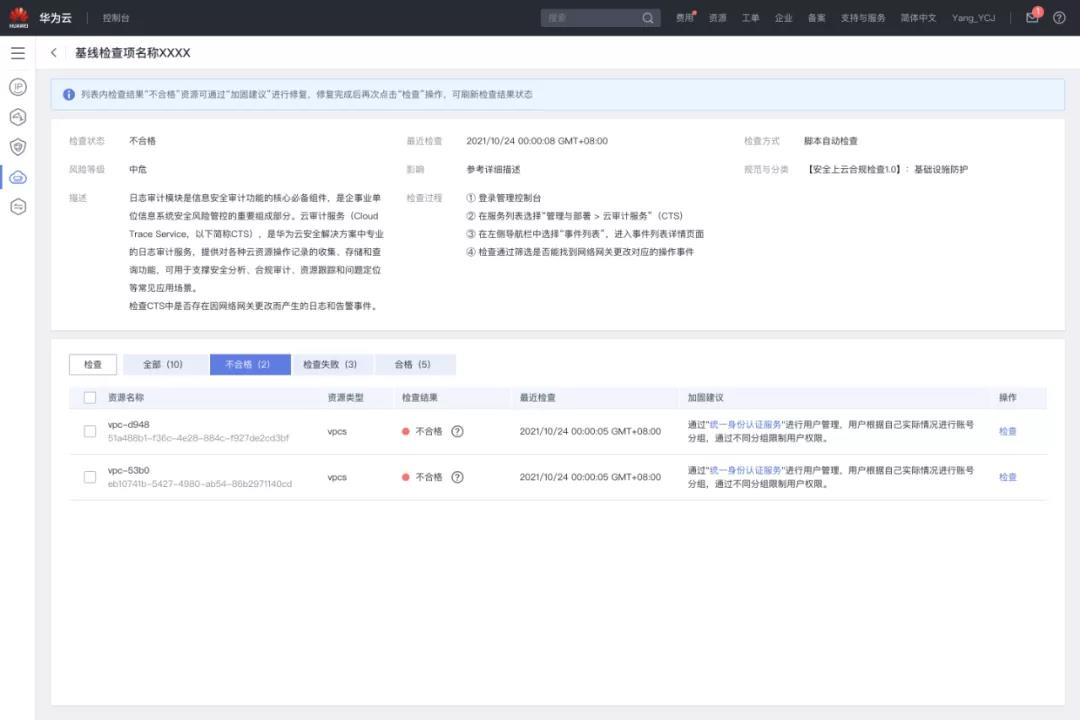This screenshot has width=1080, height=720.
Task: Open the second hexagonal service icon in sidebar
Action: point(16,117)
